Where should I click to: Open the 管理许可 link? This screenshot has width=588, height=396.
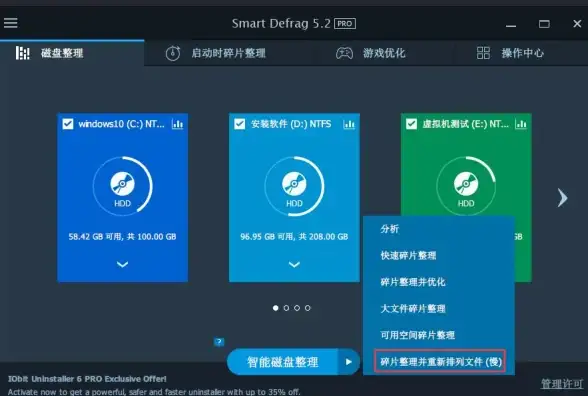[x=562, y=384]
